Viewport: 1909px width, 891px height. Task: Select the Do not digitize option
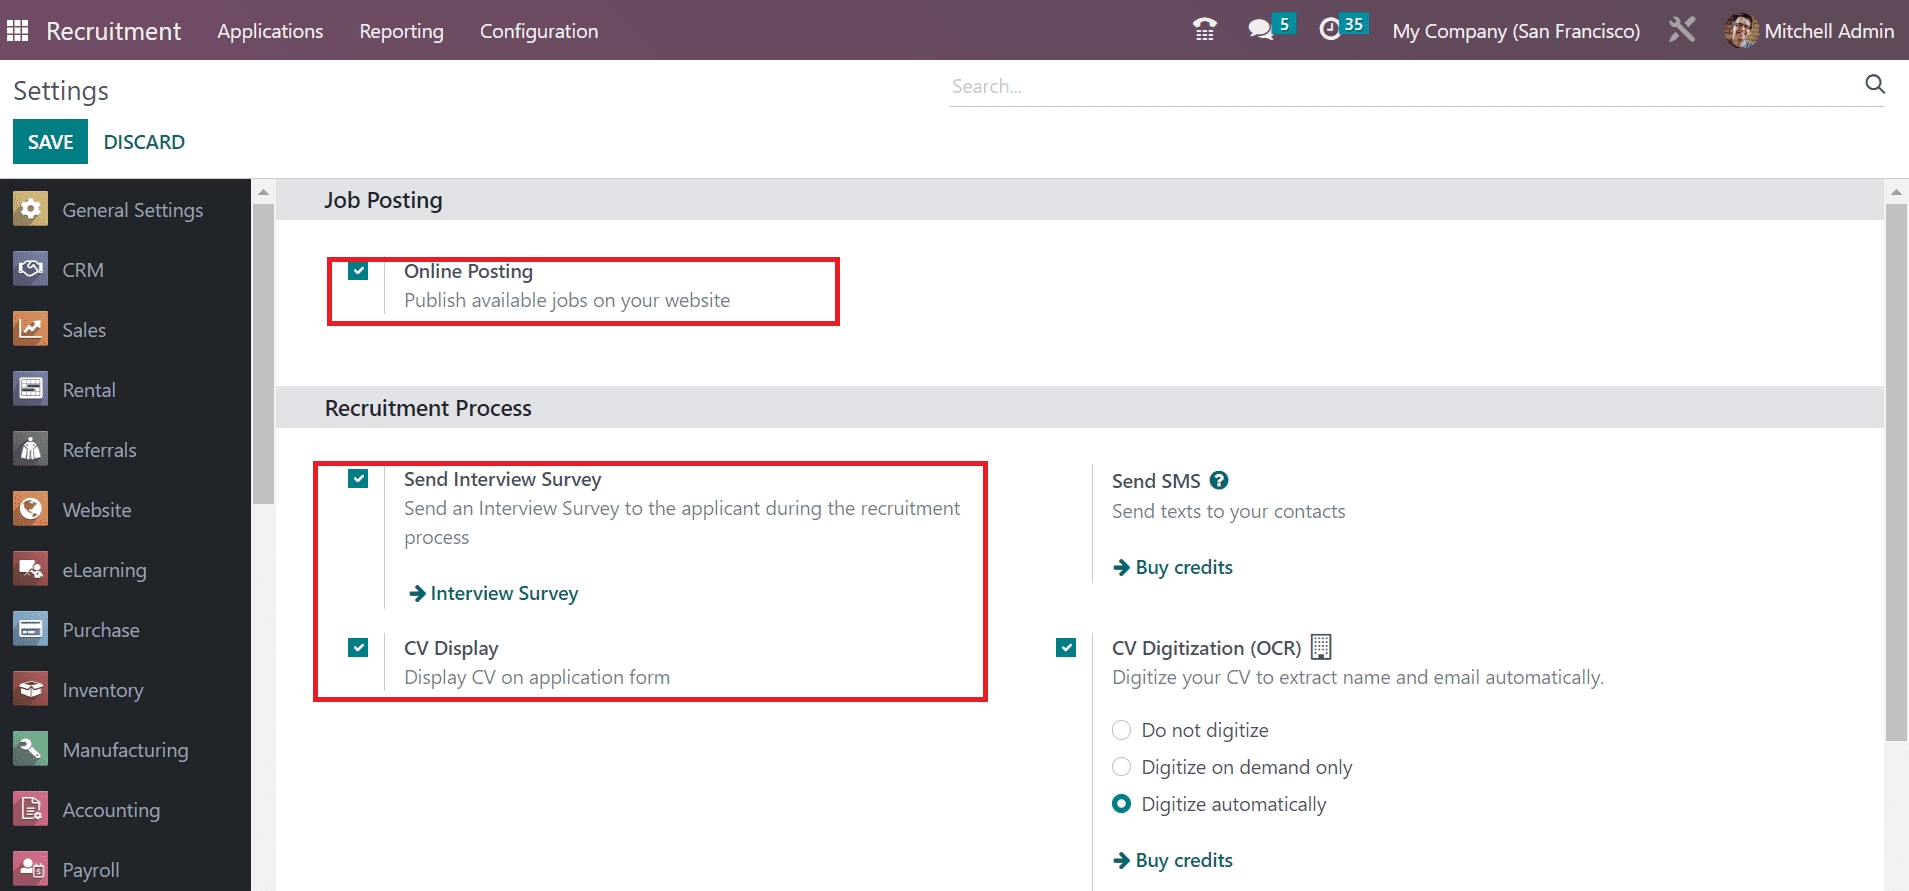pos(1122,730)
